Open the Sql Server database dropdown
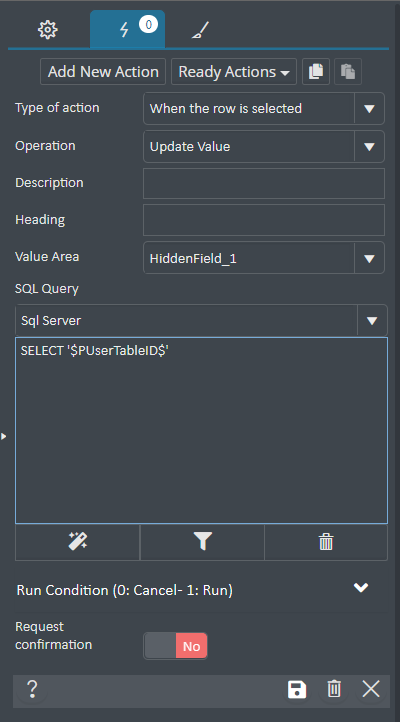 tap(202, 320)
